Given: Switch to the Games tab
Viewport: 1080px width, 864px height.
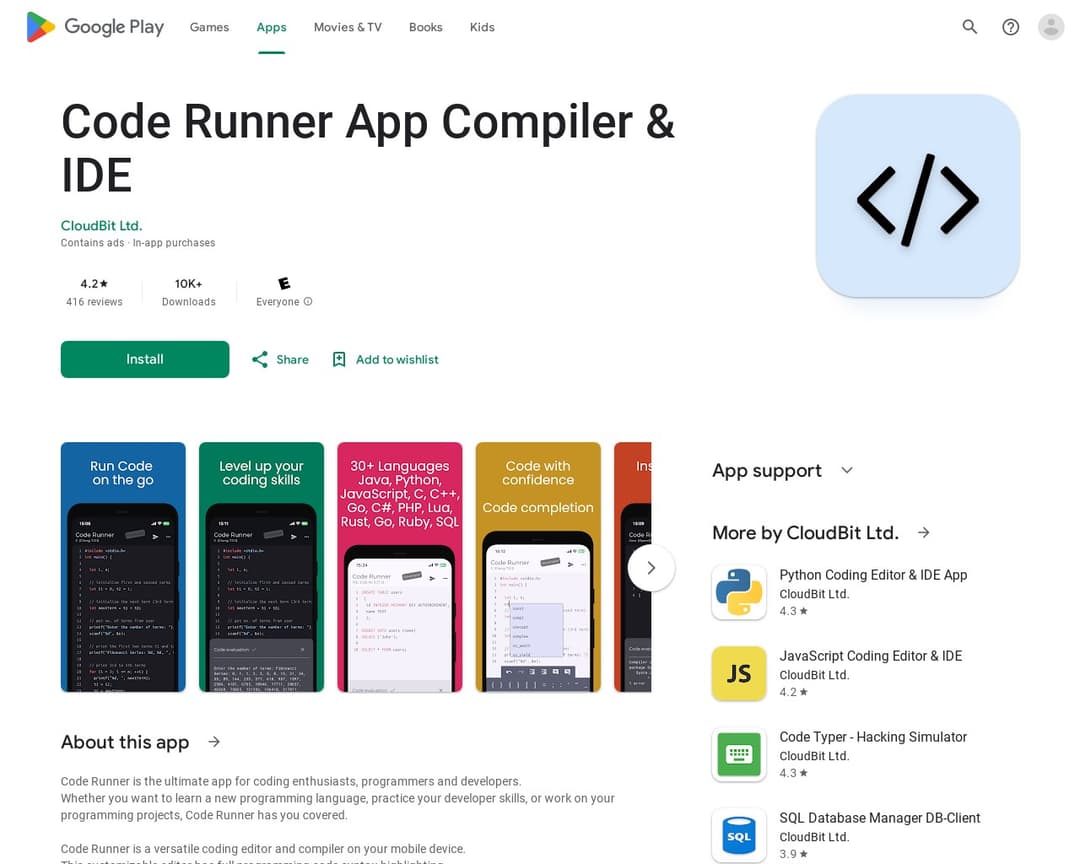Looking at the screenshot, I should tap(209, 27).
